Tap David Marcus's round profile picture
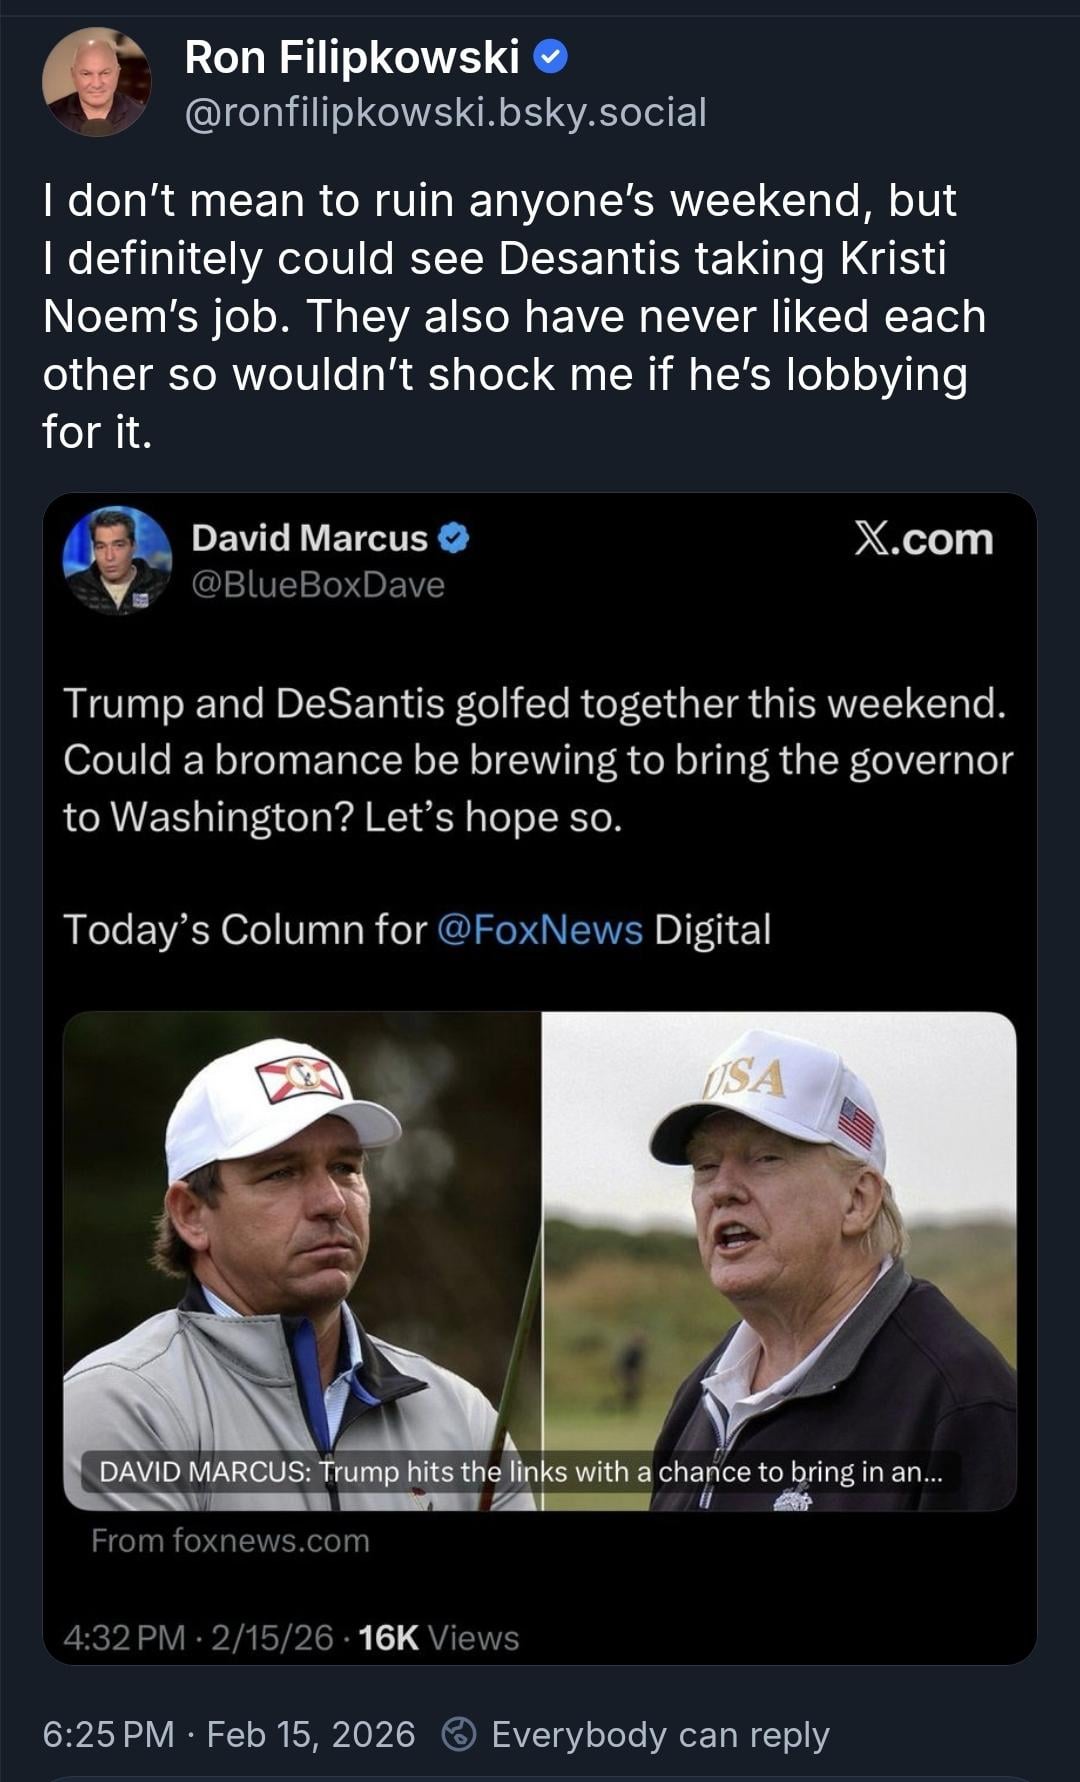This screenshot has height=1782, width=1080. coord(117,560)
